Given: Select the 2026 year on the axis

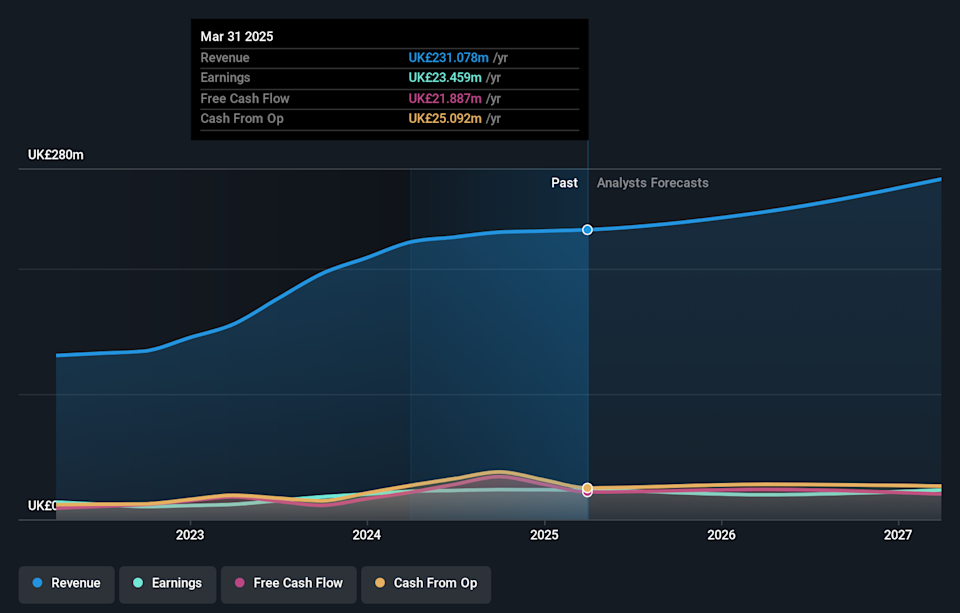Looking at the screenshot, I should pos(721,535).
